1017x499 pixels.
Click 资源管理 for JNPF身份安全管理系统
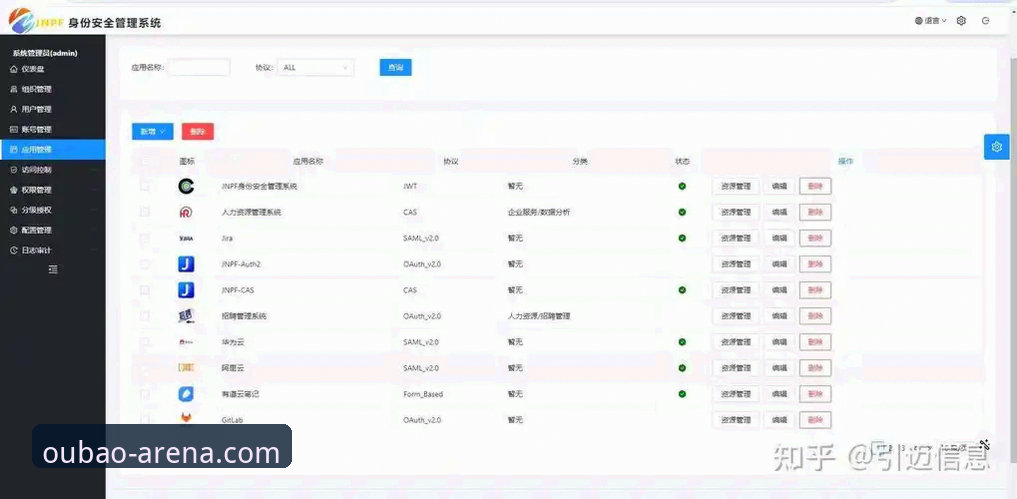pyautogui.click(x=736, y=186)
